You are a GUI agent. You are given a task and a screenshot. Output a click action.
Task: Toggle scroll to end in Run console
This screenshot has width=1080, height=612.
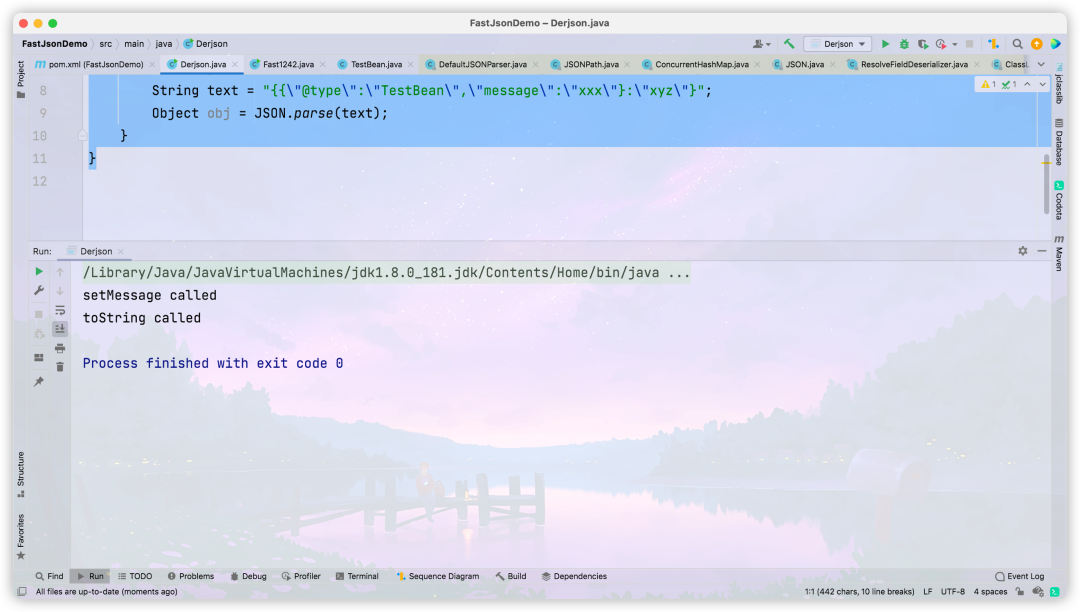pos(60,329)
